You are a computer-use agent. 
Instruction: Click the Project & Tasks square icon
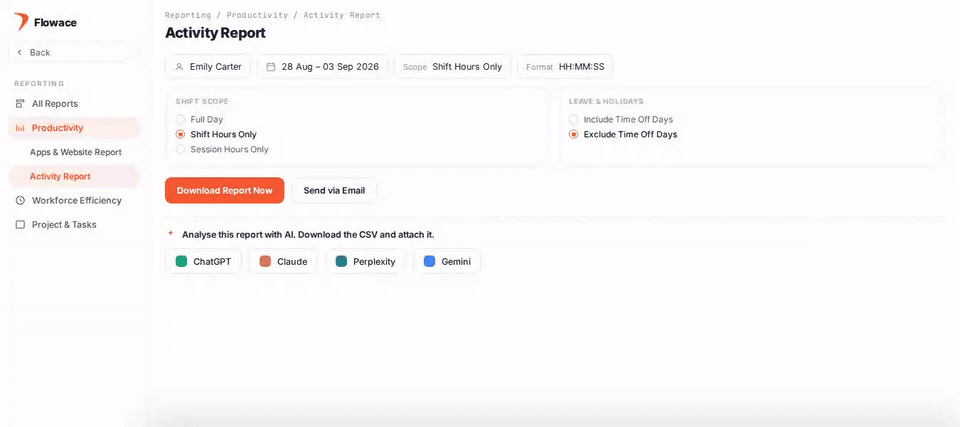coord(20,225)
